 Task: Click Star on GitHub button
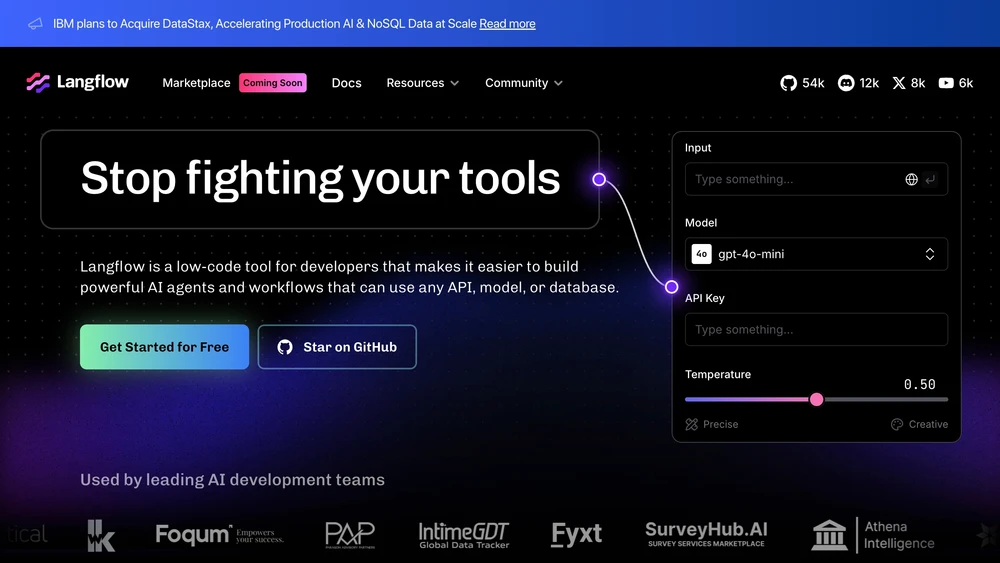tap(337, 347)
